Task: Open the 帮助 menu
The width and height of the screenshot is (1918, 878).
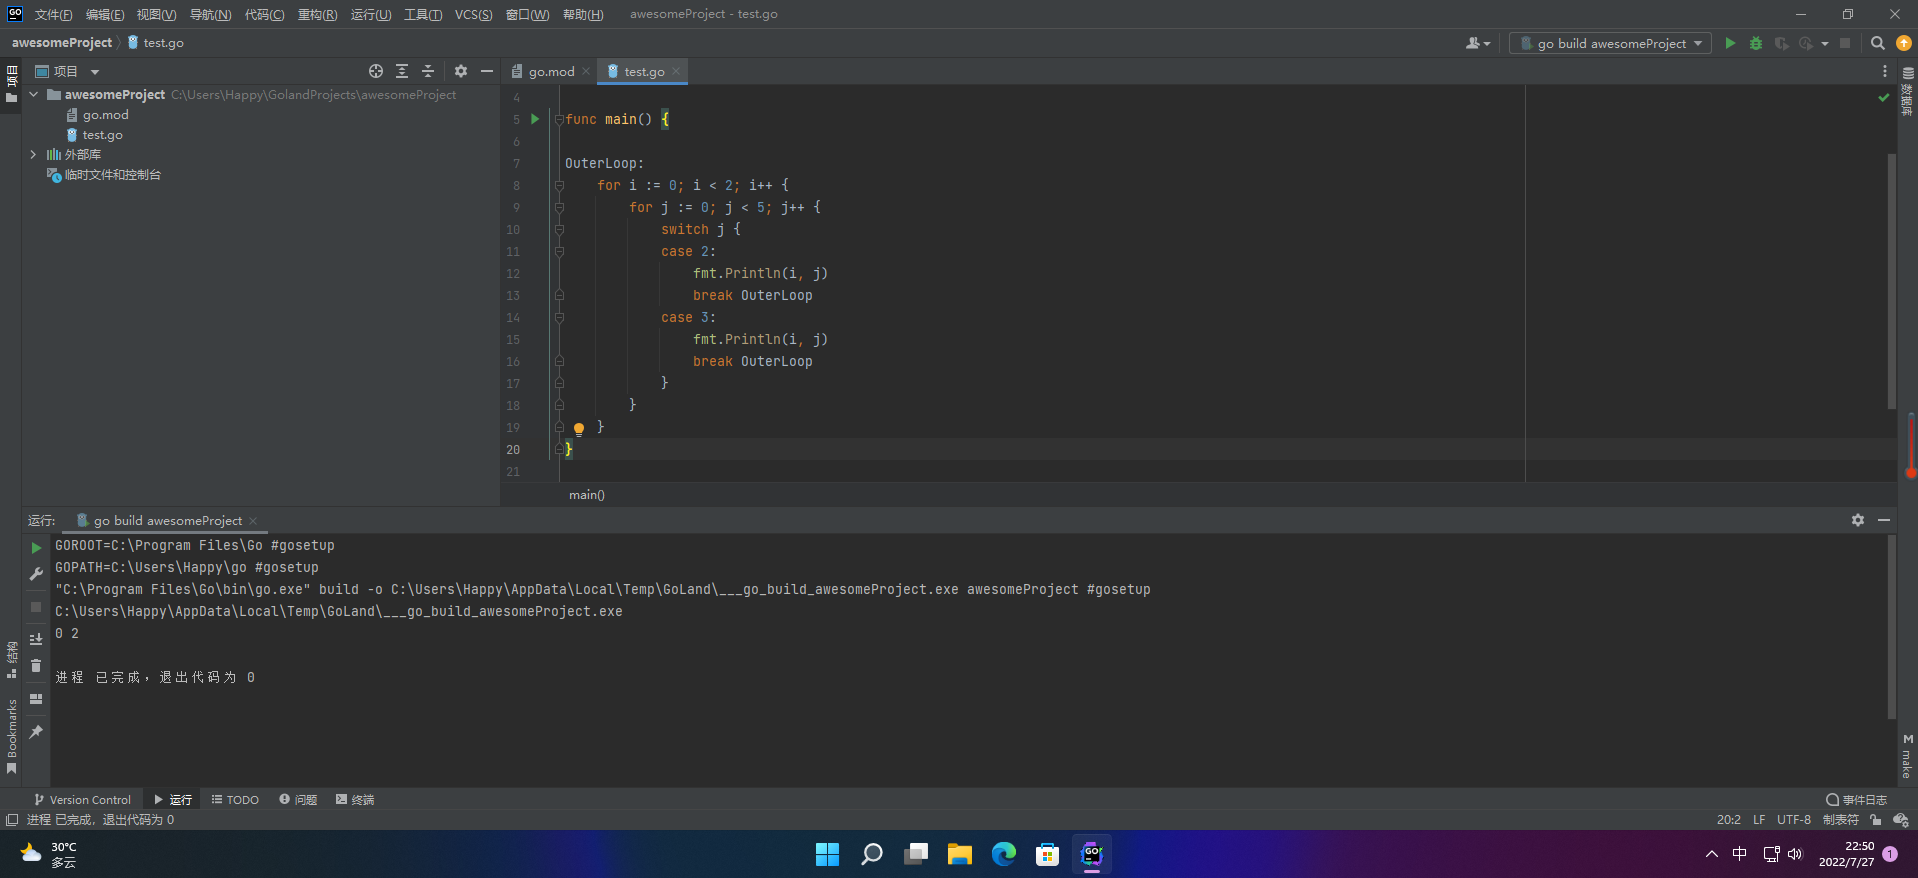Action: [x=583, y=14]
